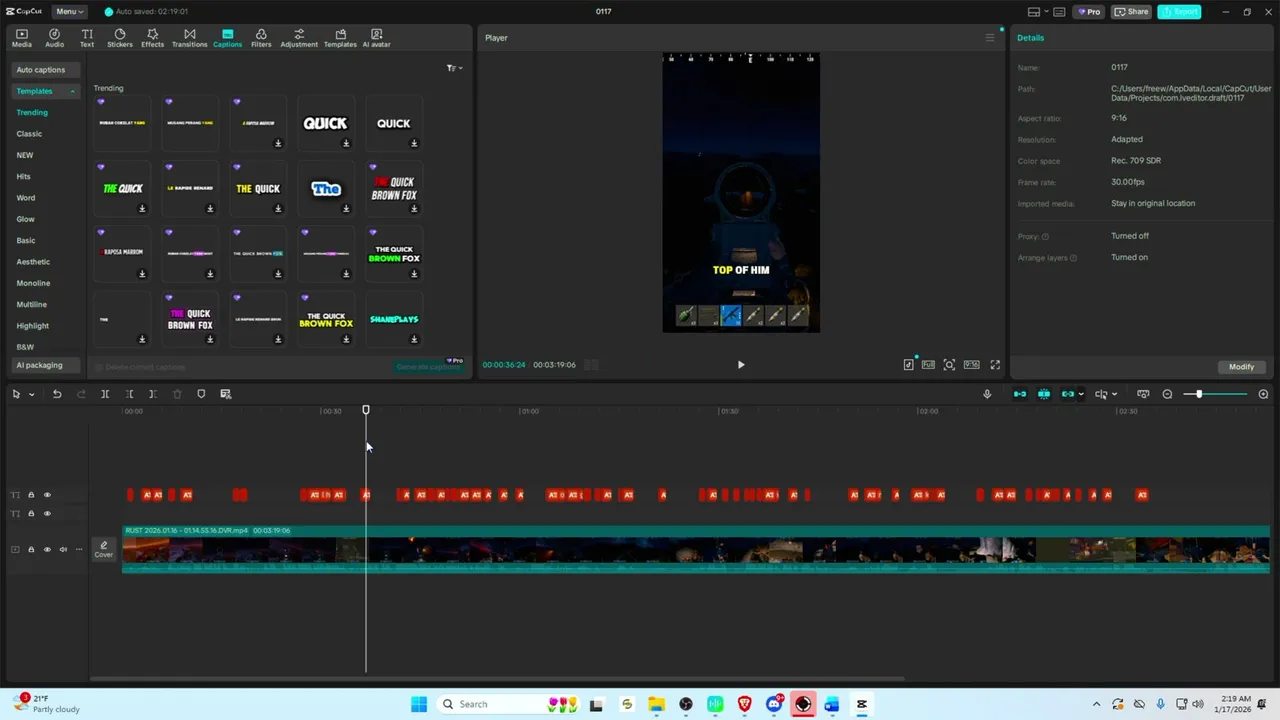1280x720 pixels.
Task: Click the Modify button in Details
Action: coord(1241,367)
